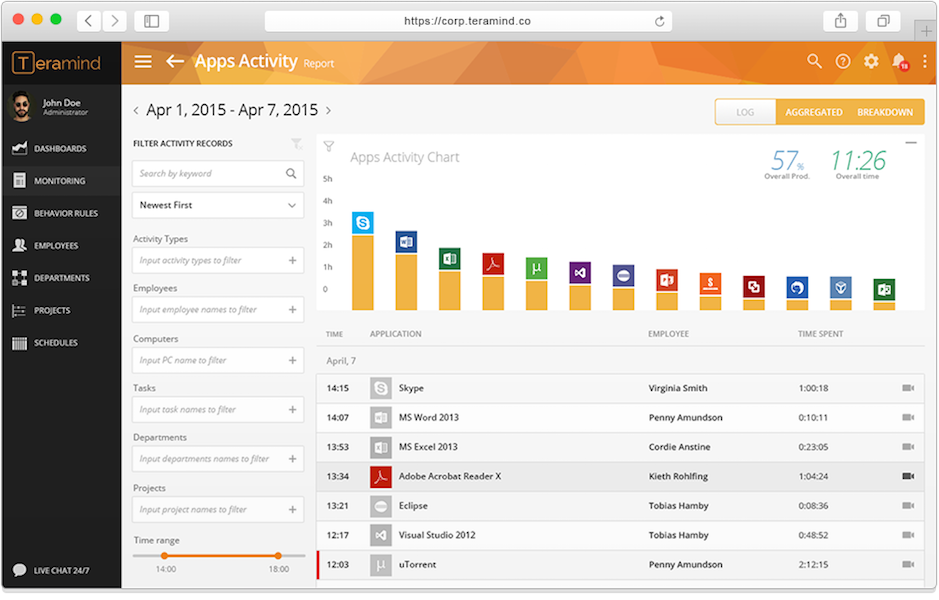The image size is (939, 600).
Task: Click the Teramind logo
Action: click(x=56, y=63)
